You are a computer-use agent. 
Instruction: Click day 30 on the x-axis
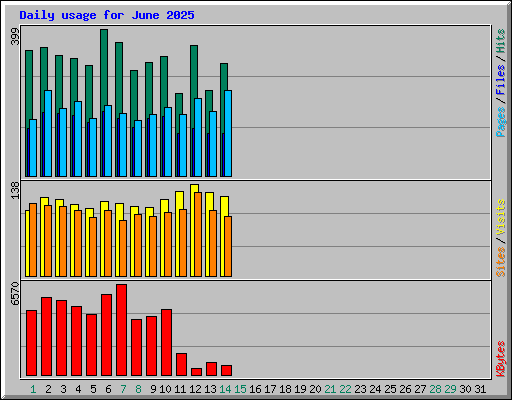click(x=465, y=389)
